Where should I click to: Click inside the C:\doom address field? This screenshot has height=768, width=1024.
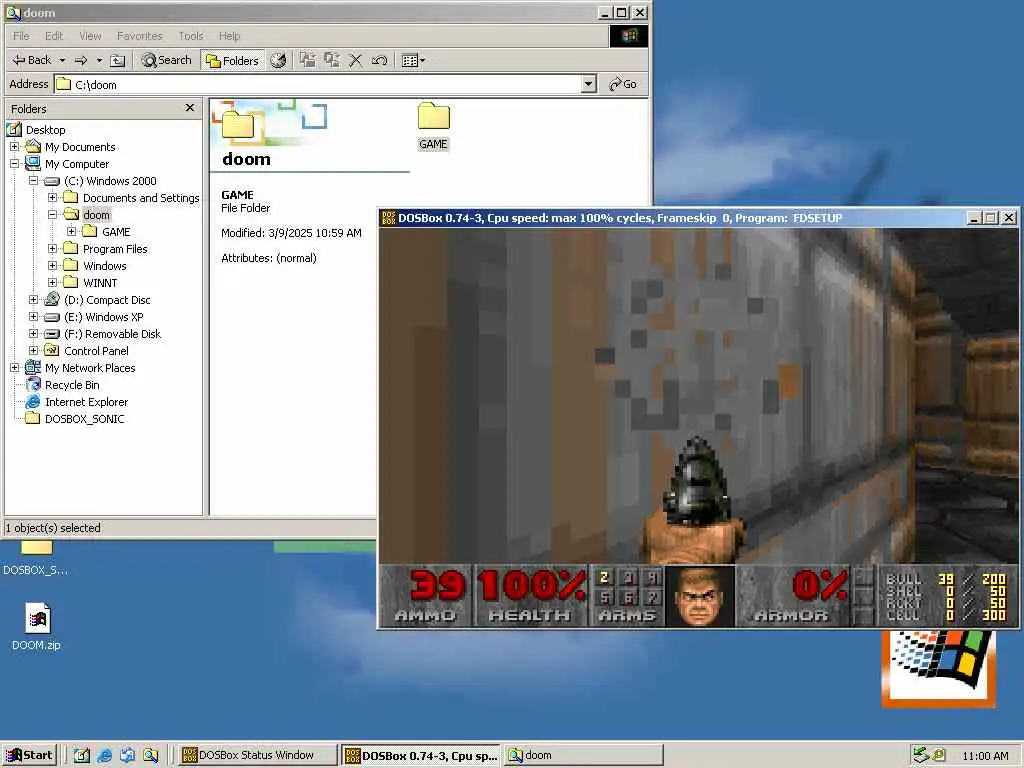317,84
